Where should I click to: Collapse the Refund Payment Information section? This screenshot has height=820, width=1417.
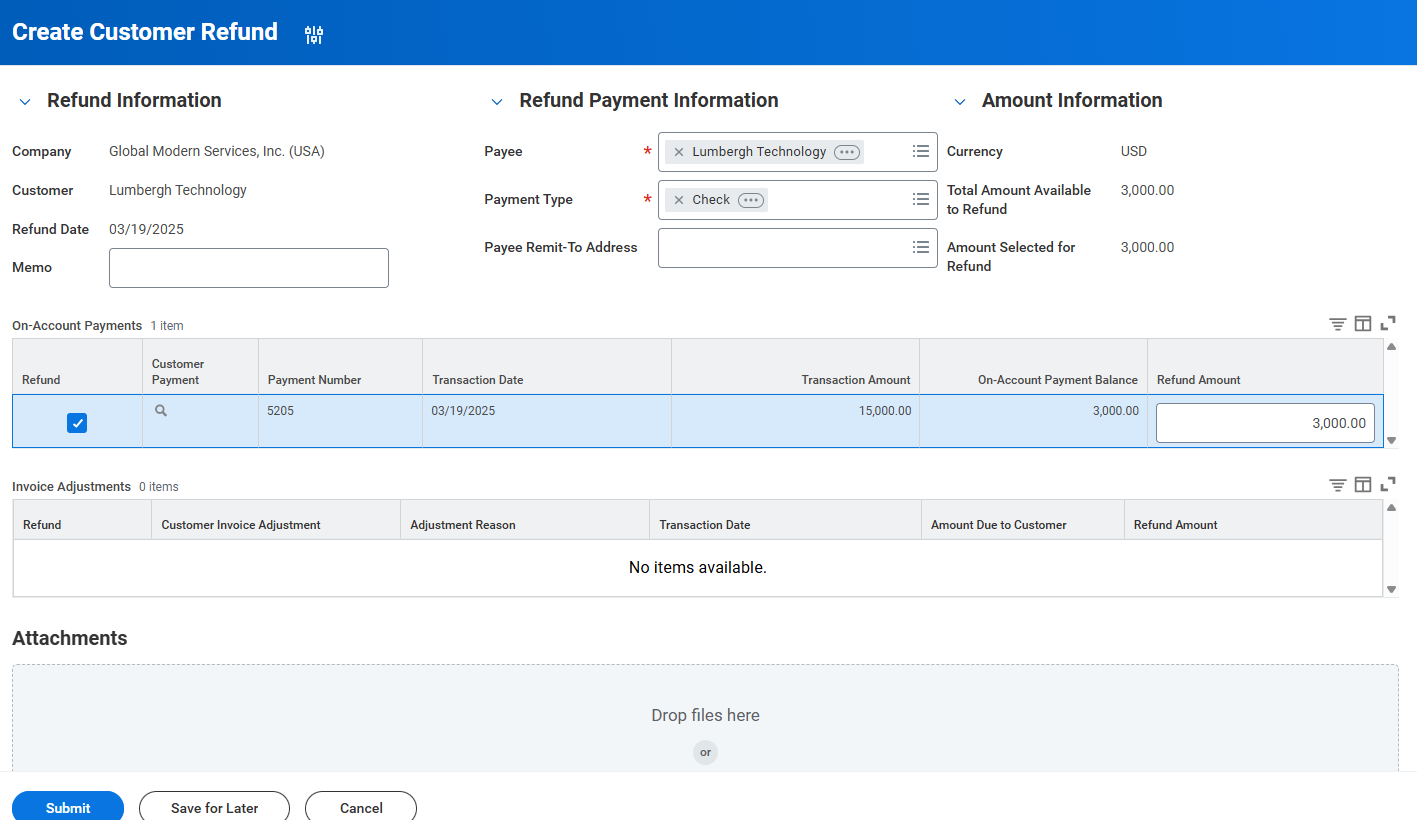tap(497, 102)
